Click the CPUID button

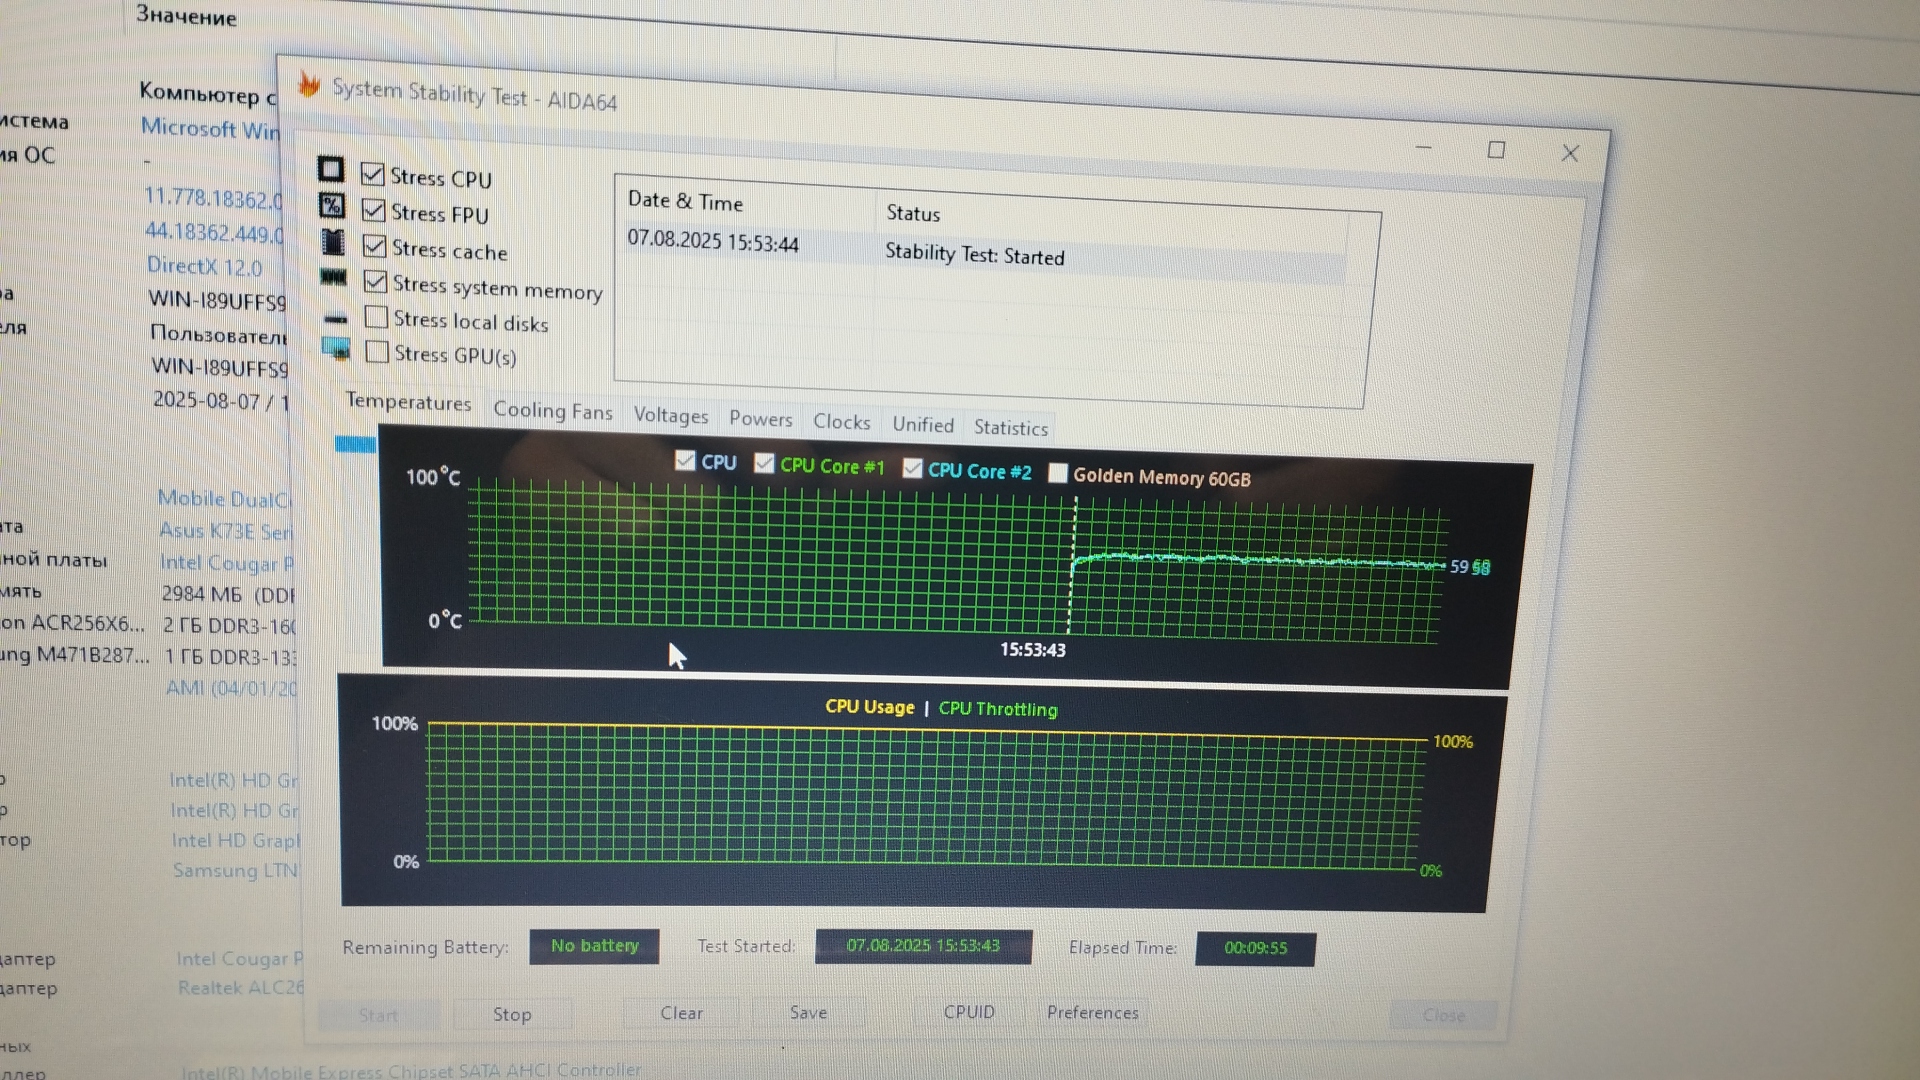[968, 1012]
